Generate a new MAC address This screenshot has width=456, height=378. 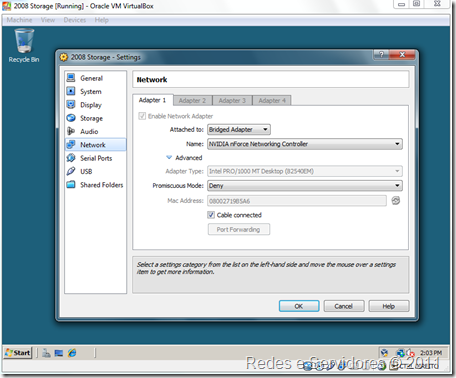[x=396, y=201]
